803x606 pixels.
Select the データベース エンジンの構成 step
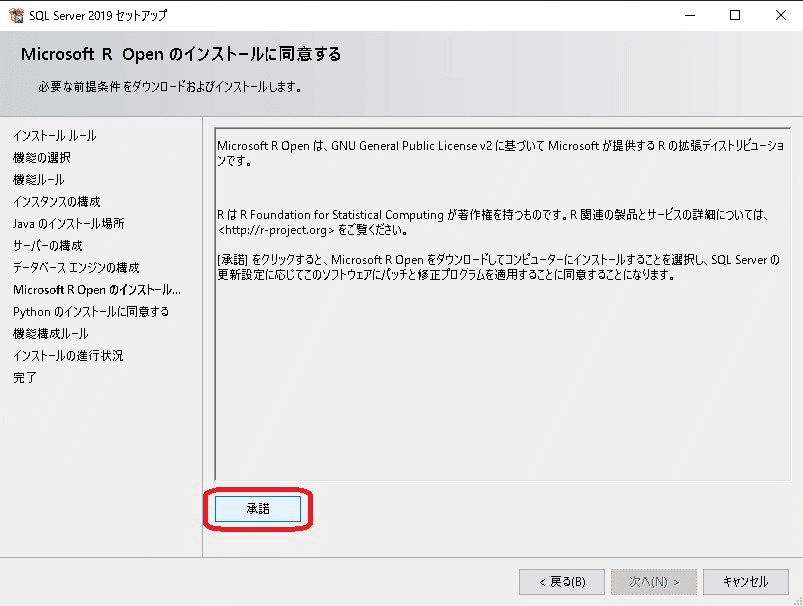[76, 268]
